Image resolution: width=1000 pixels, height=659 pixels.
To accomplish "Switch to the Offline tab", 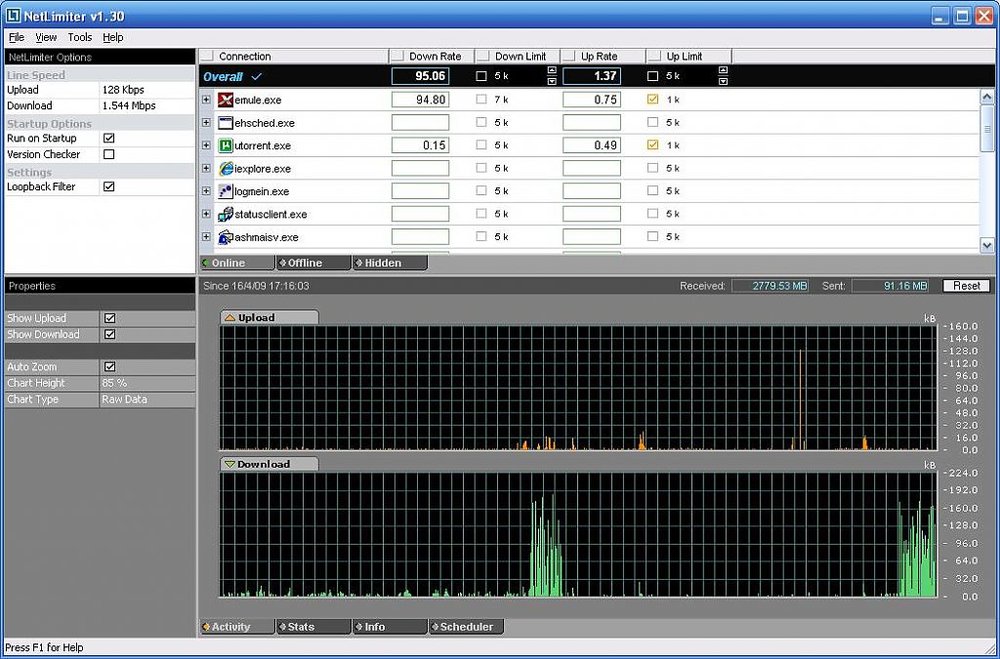I will [314, 263].
